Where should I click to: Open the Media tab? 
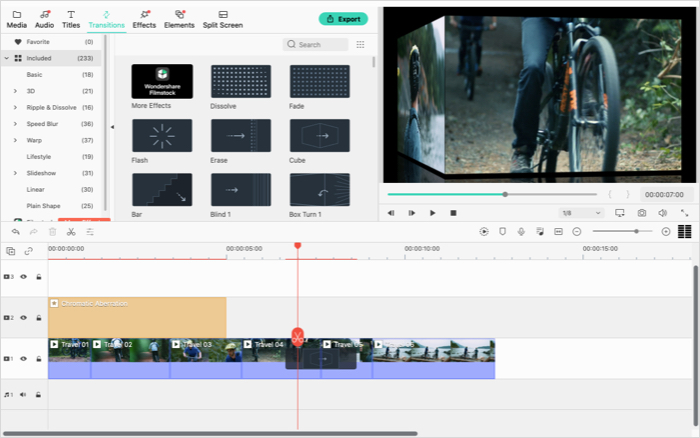(x=17, y=20)
